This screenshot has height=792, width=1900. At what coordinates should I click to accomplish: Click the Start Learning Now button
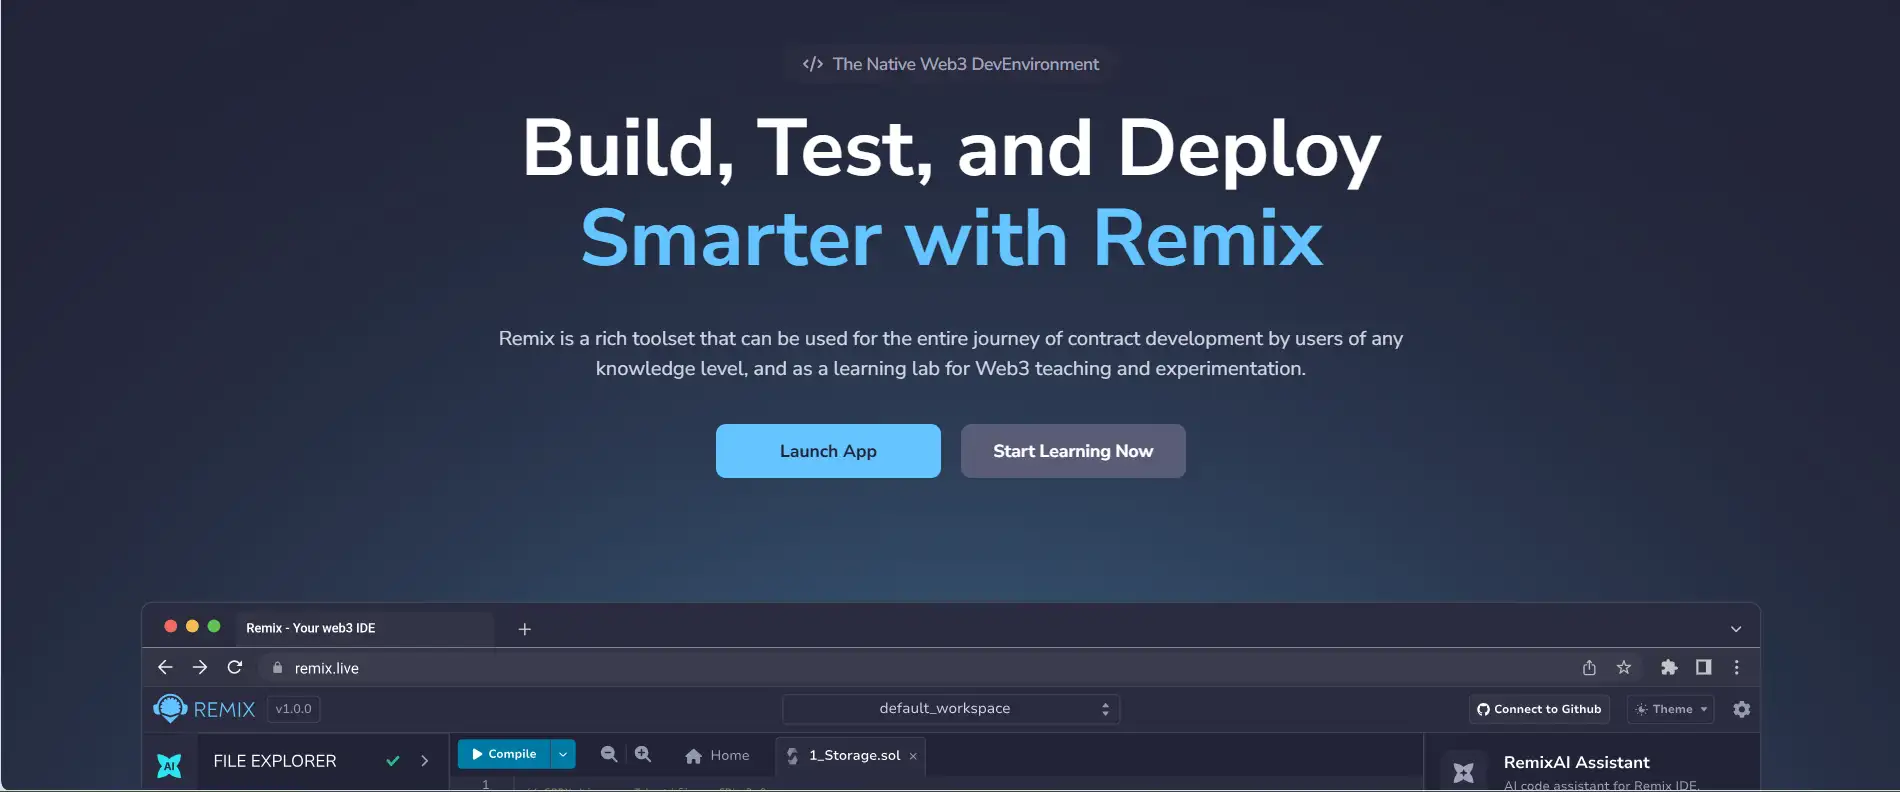tap(1073, 451)
